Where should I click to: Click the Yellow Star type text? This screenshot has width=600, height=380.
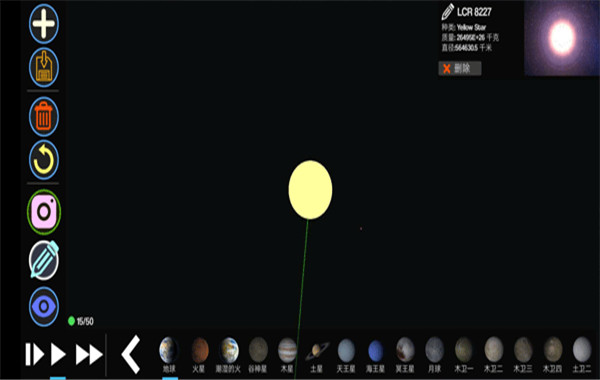pos(471,27)
